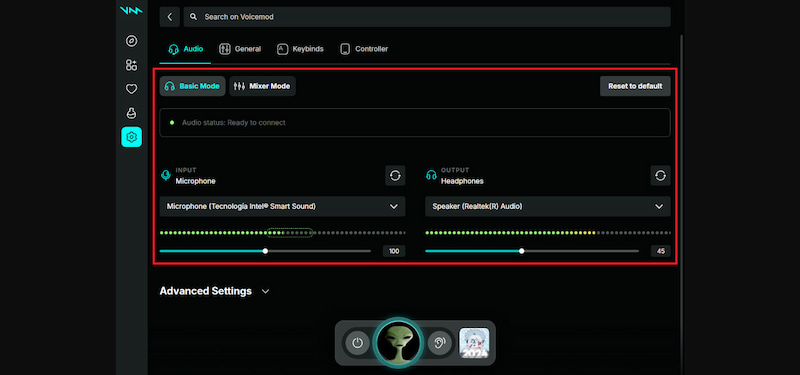Viewport: 800px width, 375px height.
Task: Click the input volume slider handle
Action: pos(265,251)
